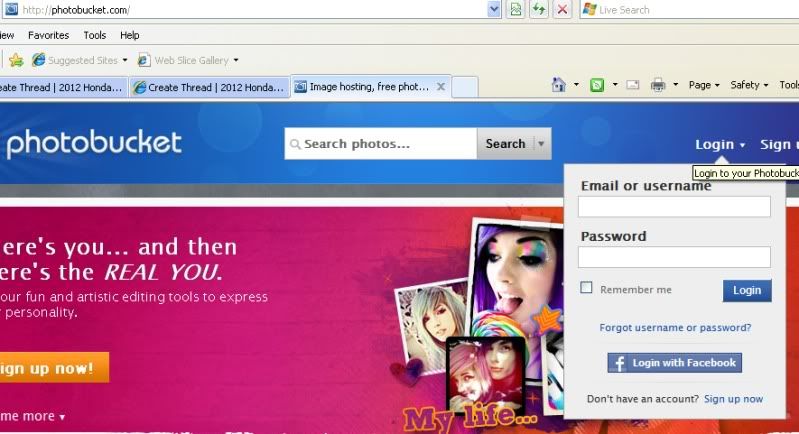Click the blue Login button
799x434 pixels.
747,290
